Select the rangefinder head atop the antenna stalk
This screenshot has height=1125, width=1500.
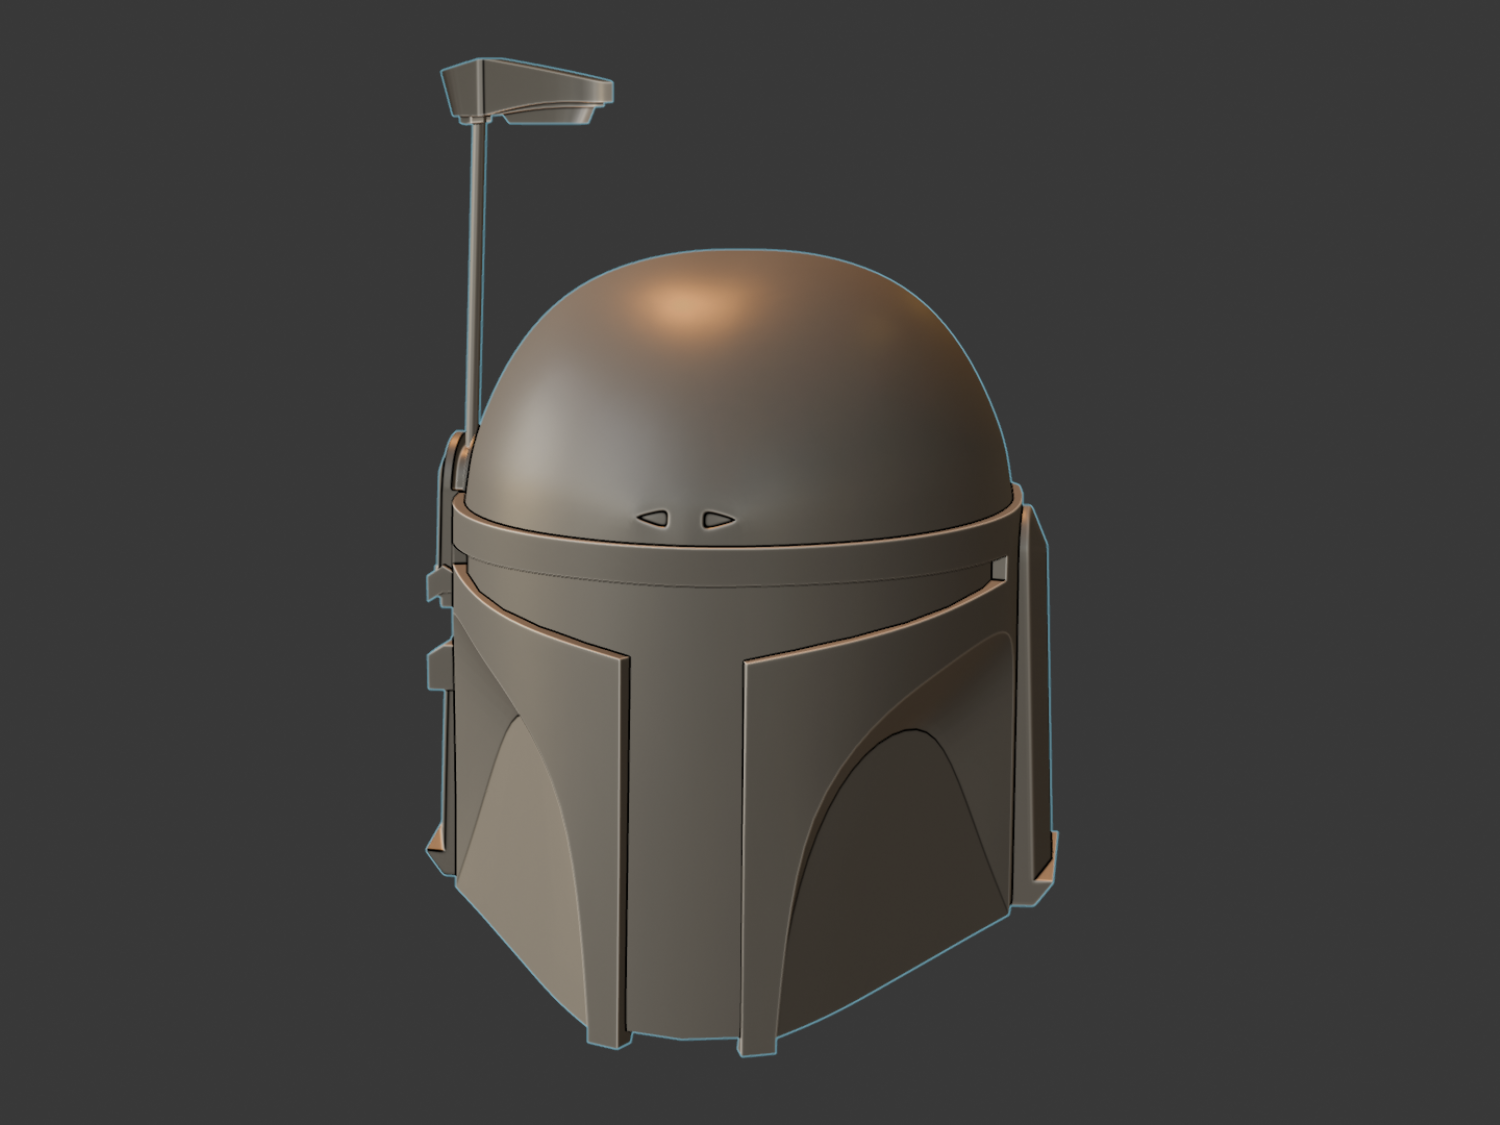tap(527, 93)
